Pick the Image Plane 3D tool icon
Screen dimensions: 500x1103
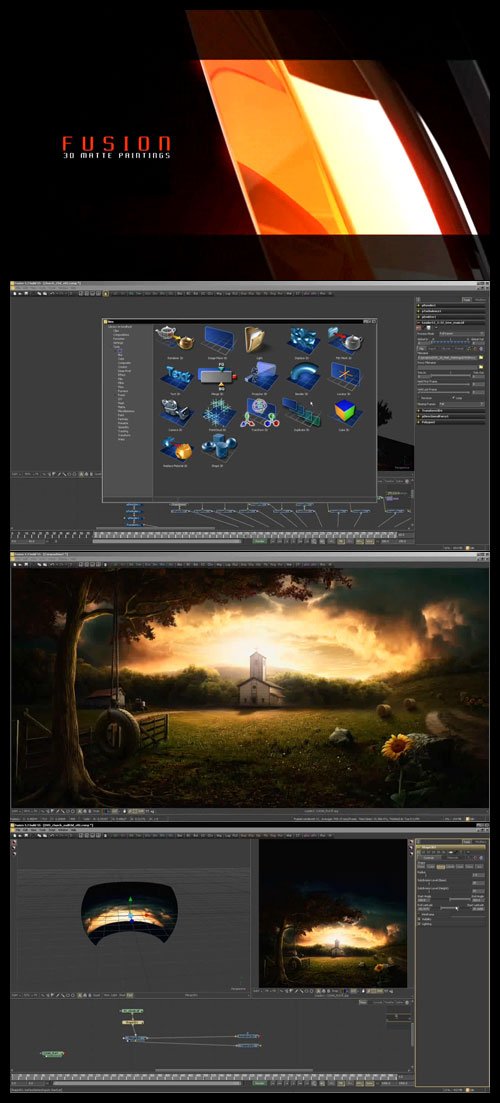tap(219, 338)
